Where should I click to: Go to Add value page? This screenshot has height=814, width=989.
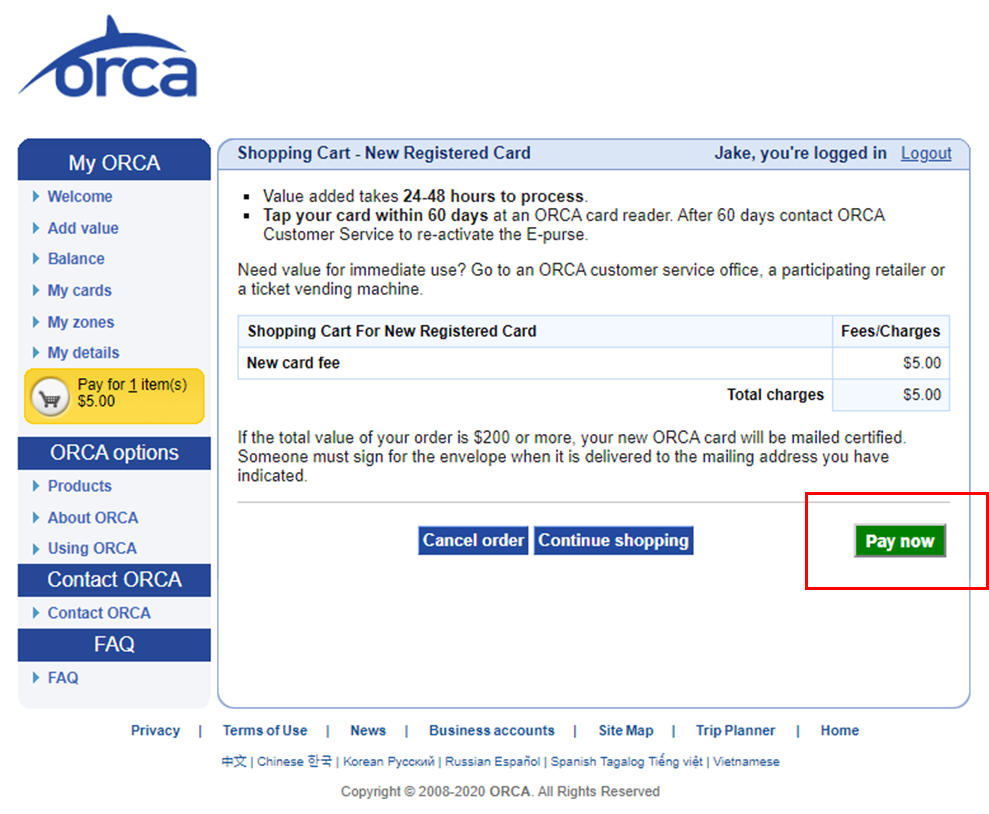[x=83, y=228]
